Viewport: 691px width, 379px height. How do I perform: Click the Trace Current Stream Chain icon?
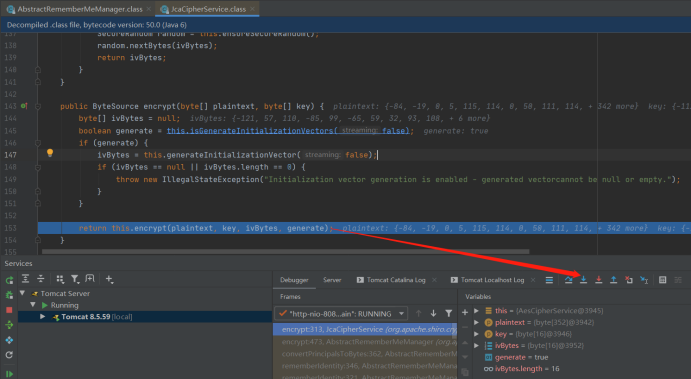point(678,280)
